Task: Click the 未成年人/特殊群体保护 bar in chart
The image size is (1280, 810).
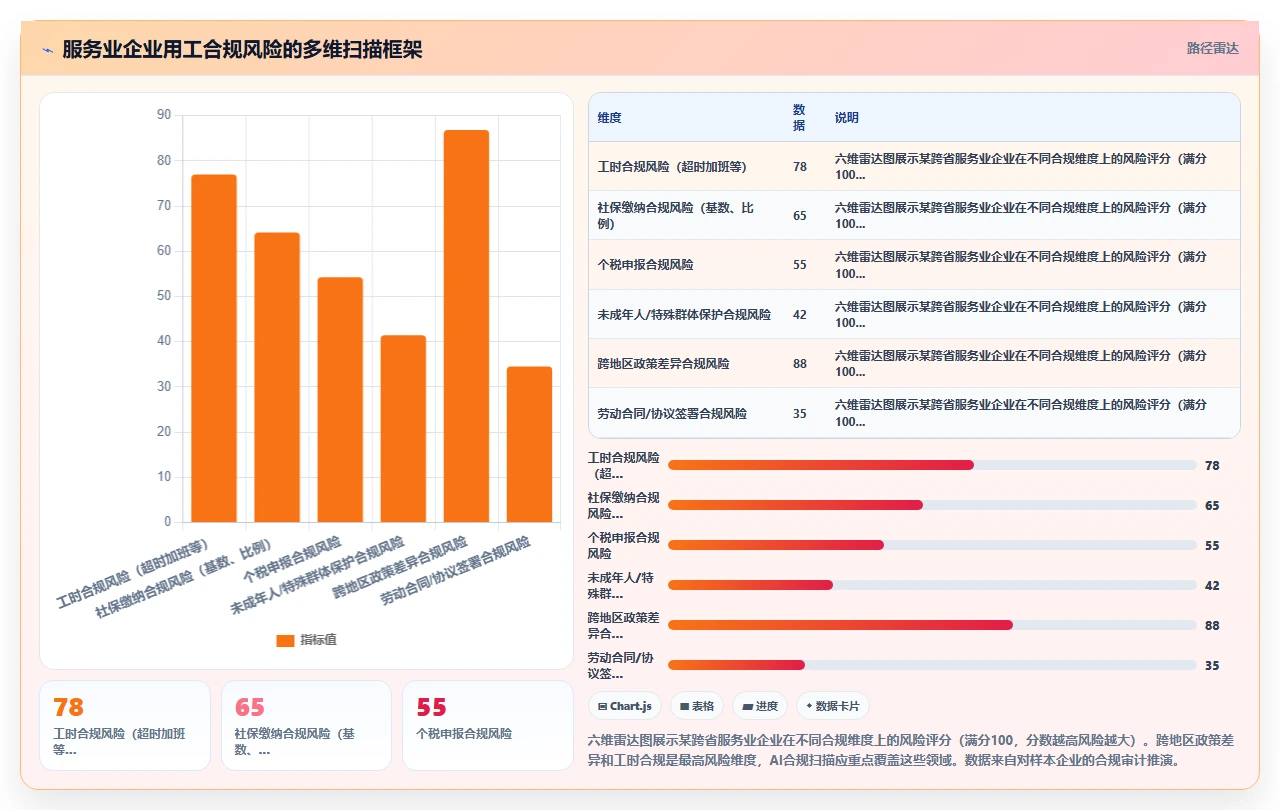Action: 403,429
